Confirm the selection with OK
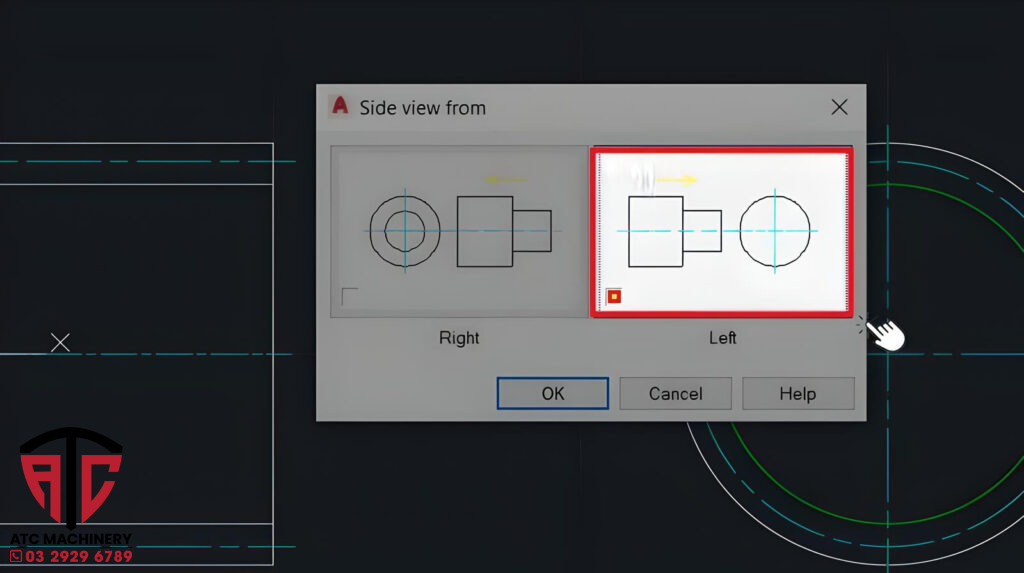 point(552,393)
